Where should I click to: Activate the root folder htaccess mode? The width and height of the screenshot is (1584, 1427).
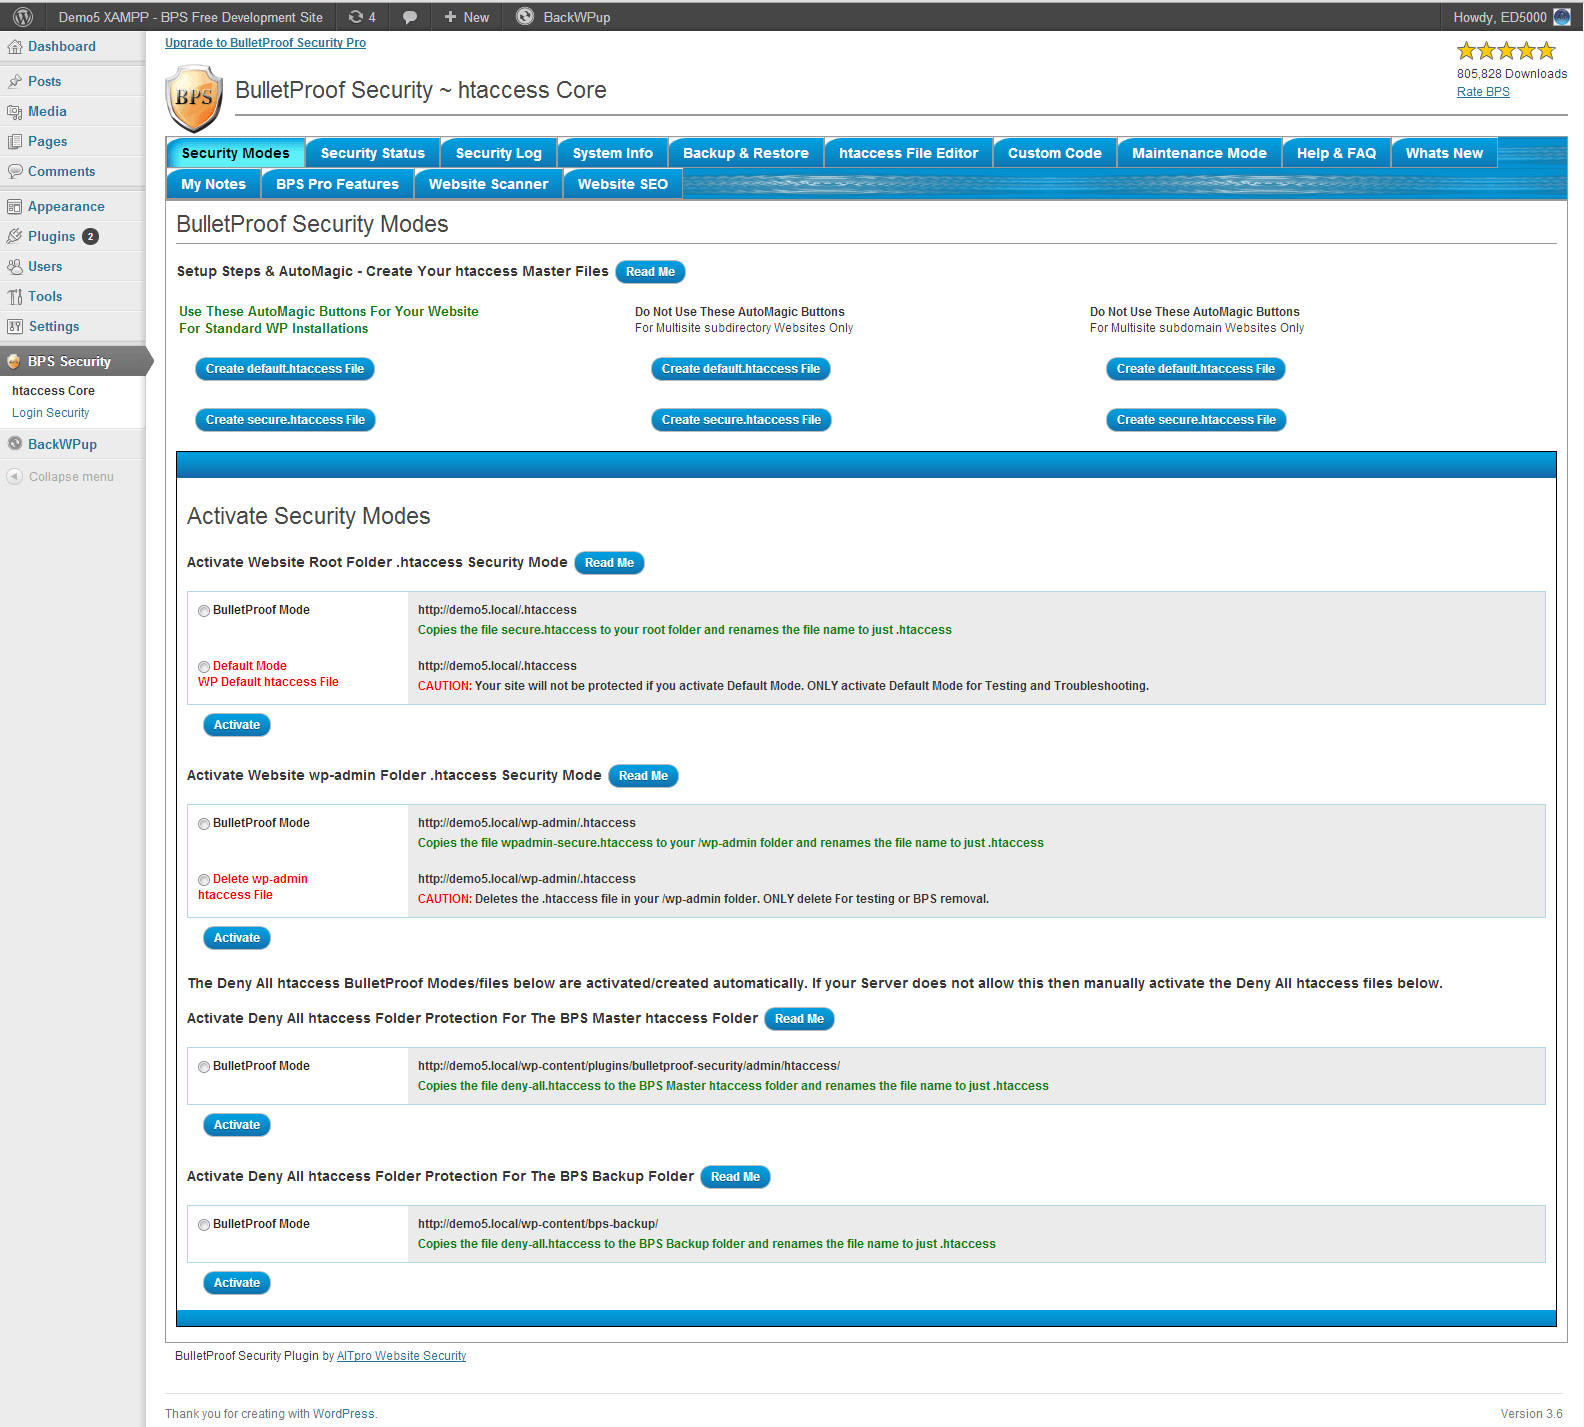[x=237, y=725]
